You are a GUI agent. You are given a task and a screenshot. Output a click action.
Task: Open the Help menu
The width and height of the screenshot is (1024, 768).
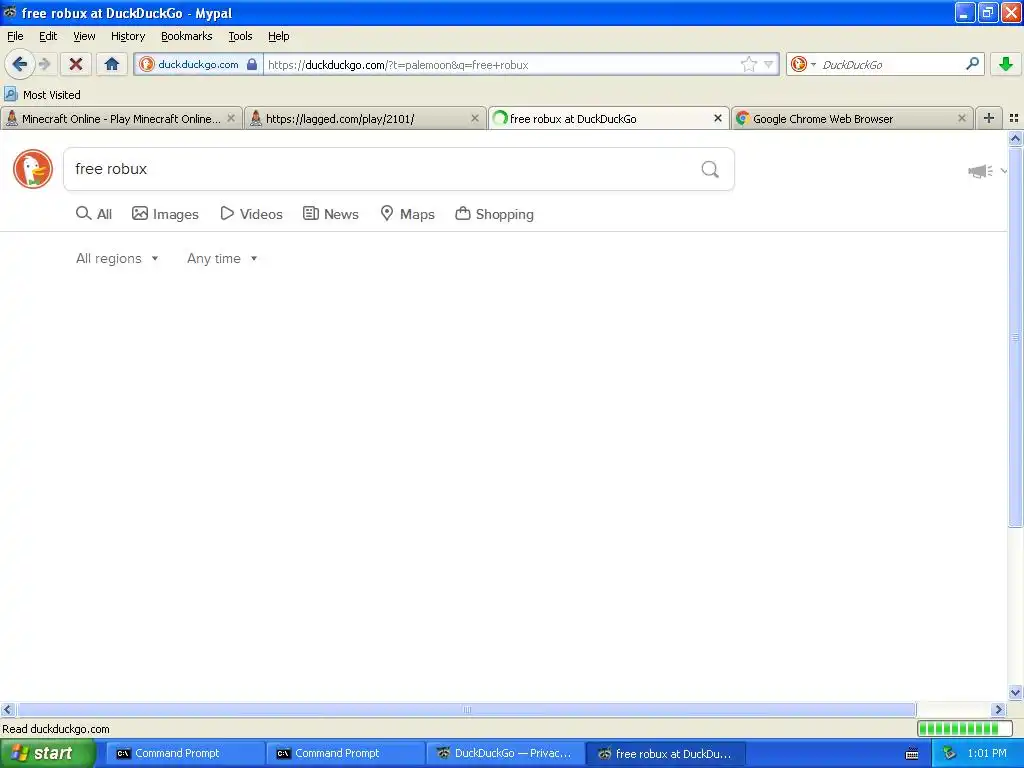(278, 36)
